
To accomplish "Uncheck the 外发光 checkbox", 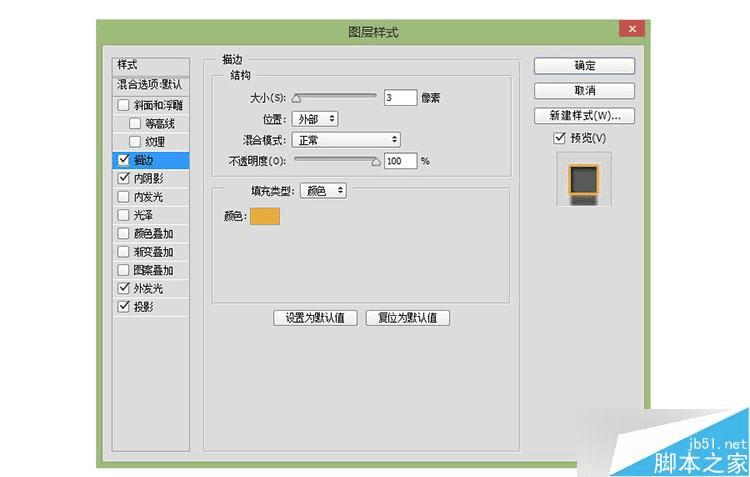I will pyautogui.click(x=123, y=288).
